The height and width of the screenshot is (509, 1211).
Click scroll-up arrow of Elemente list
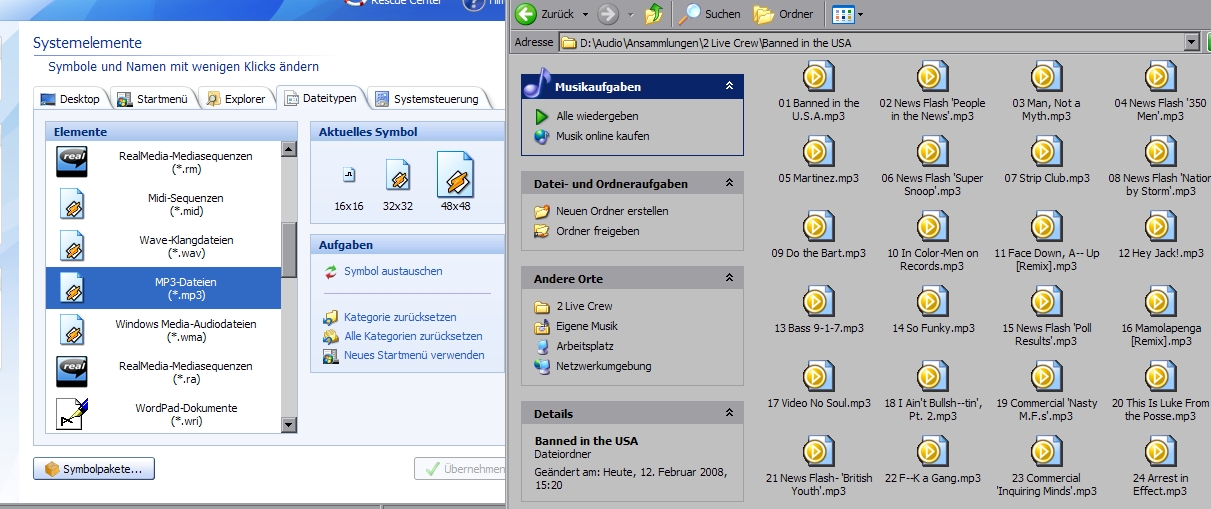tap(289, 150)
